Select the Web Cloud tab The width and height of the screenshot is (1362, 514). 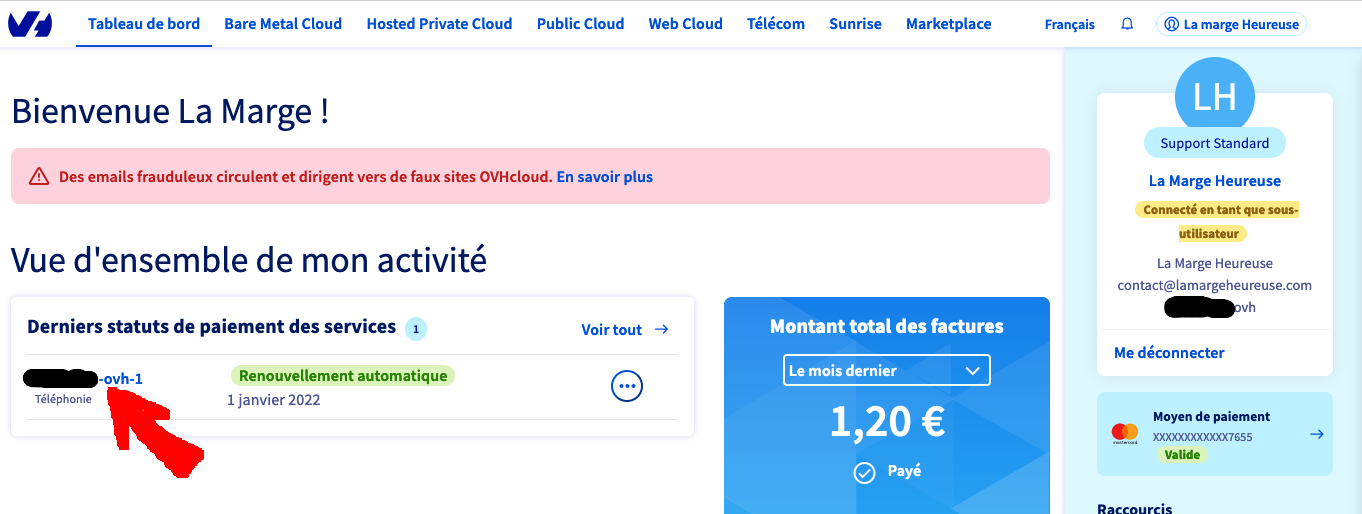(685, 24)
